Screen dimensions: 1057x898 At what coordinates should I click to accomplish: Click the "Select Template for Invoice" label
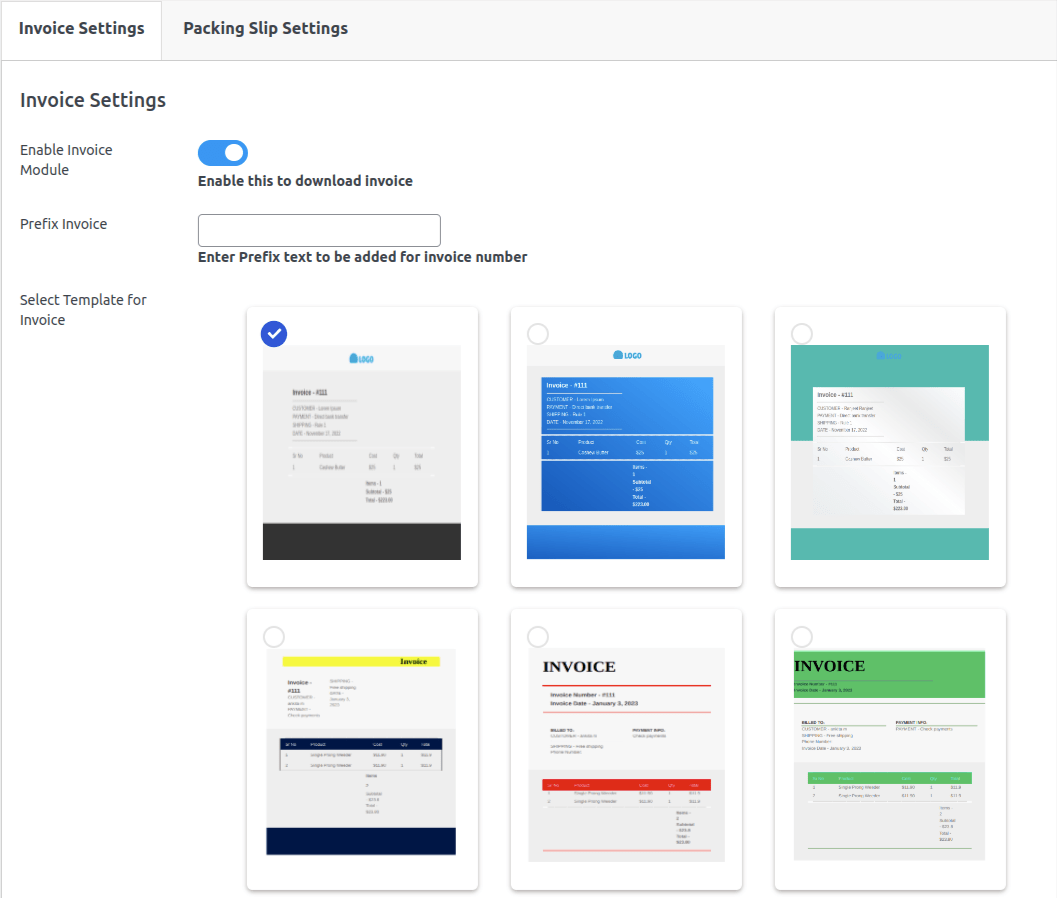point(83,310)
